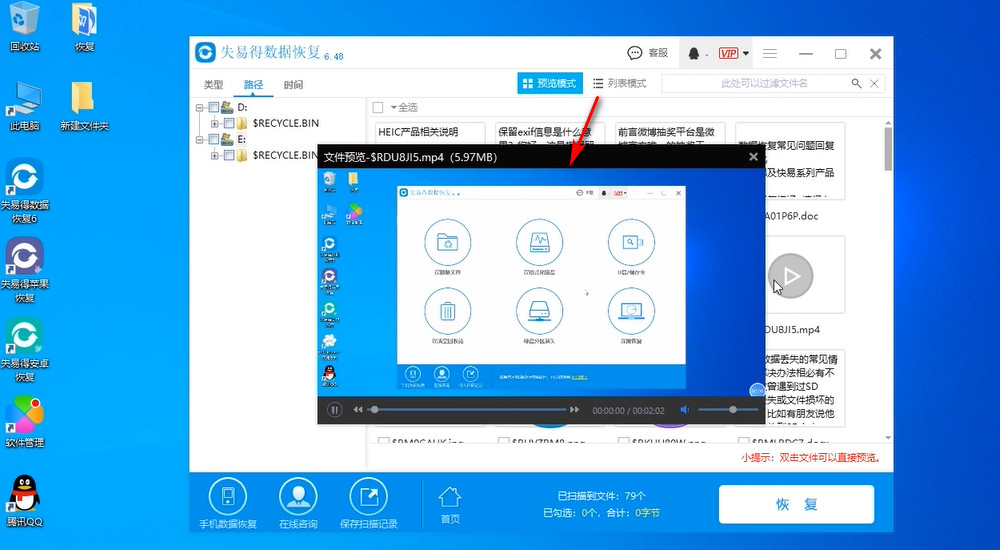Click the scrollbar down arrow in file list
The width and height of the screenshot is (1000, 550).
(x=888, y=438)
